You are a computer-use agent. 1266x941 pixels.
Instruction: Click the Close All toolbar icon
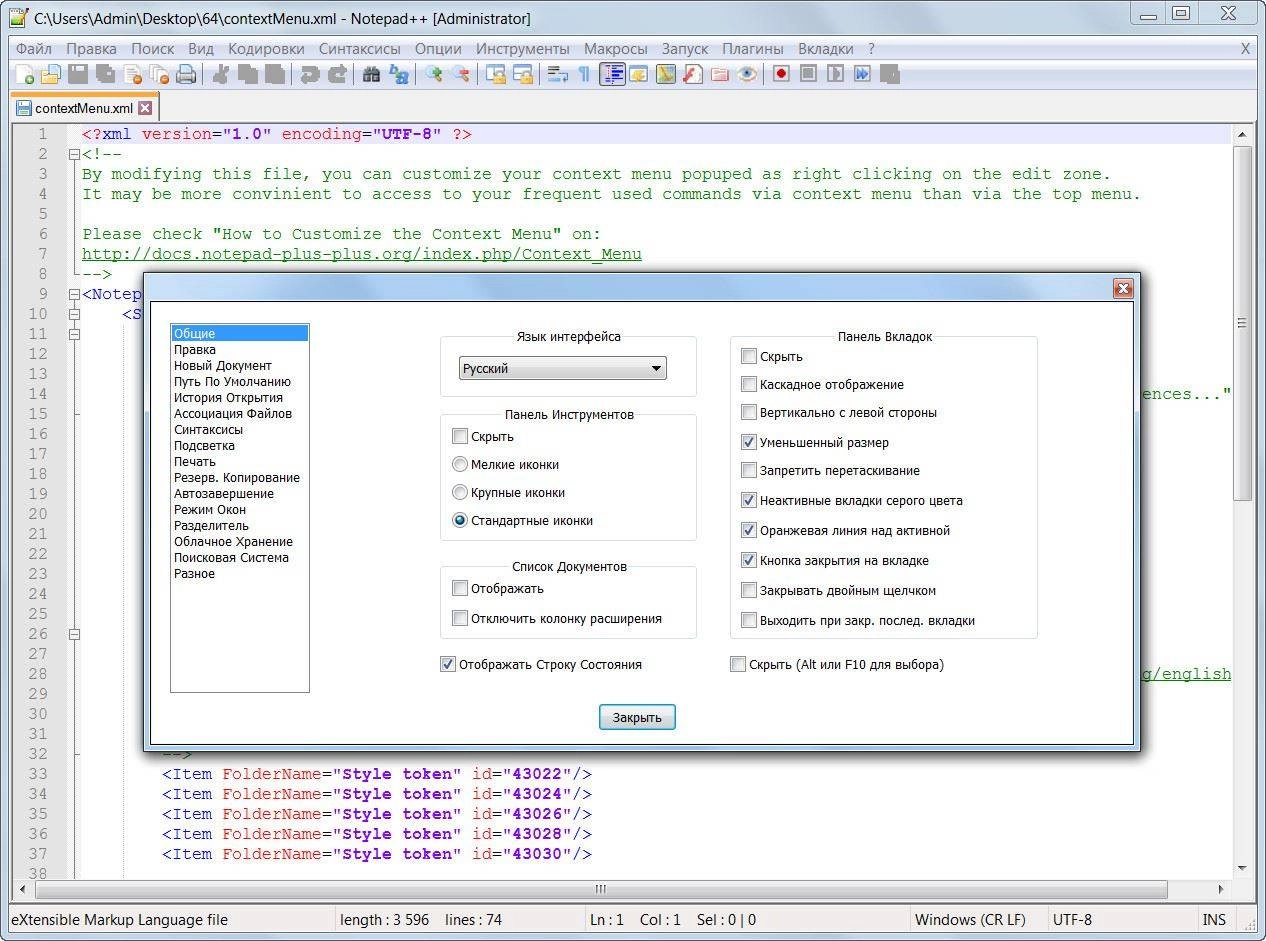click(159, 74)
